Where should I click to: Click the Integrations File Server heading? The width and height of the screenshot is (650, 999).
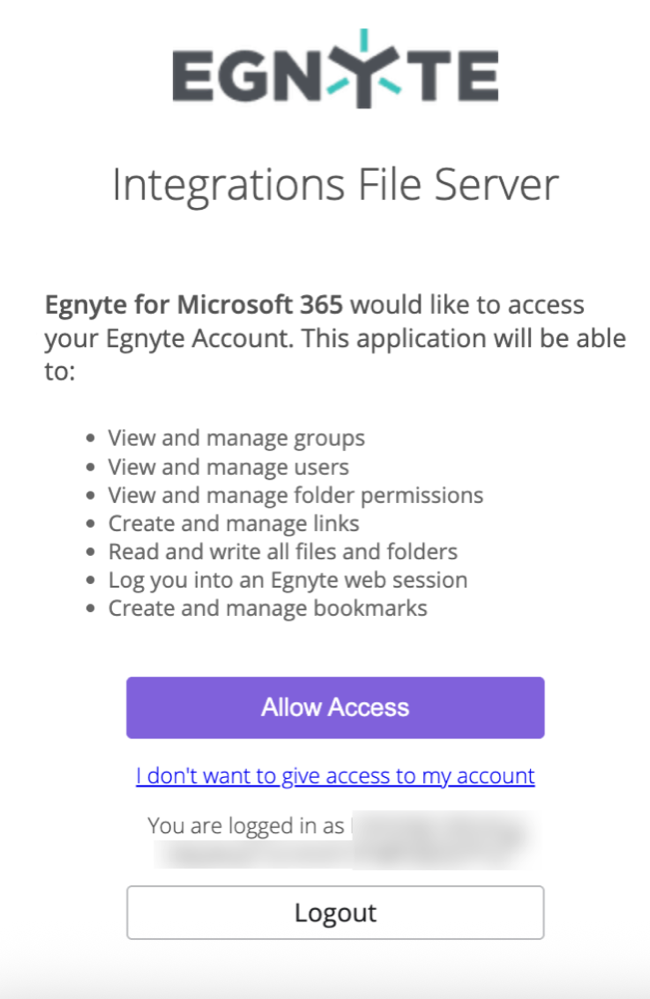(335, 187)
